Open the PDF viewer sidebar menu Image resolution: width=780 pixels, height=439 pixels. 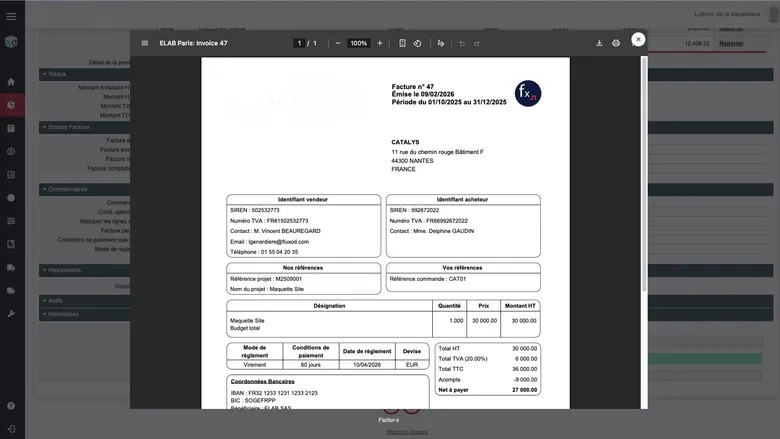(x=145, y=43)
